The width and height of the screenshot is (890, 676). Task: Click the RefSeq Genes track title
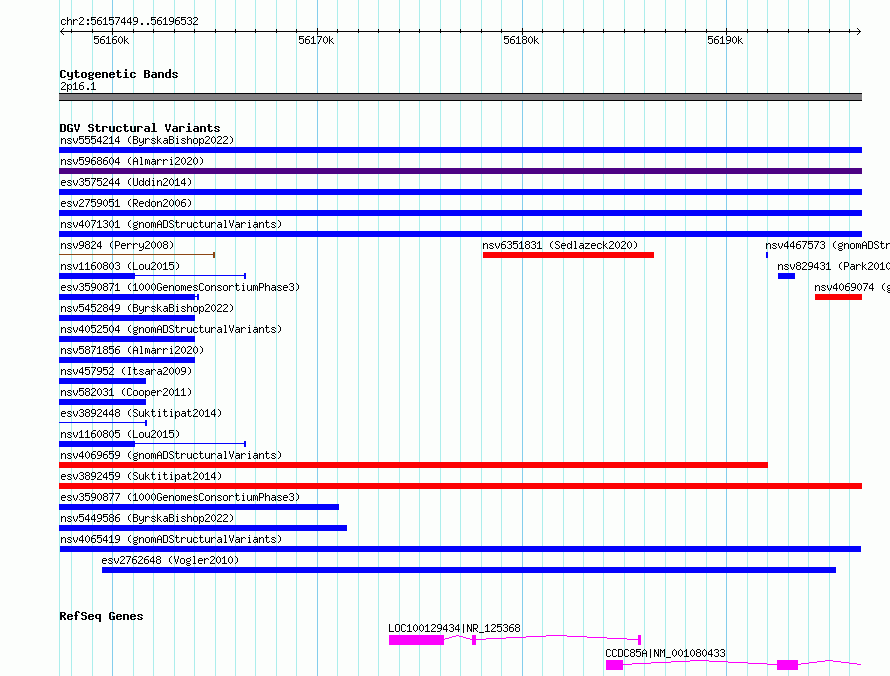pos(101,616)
